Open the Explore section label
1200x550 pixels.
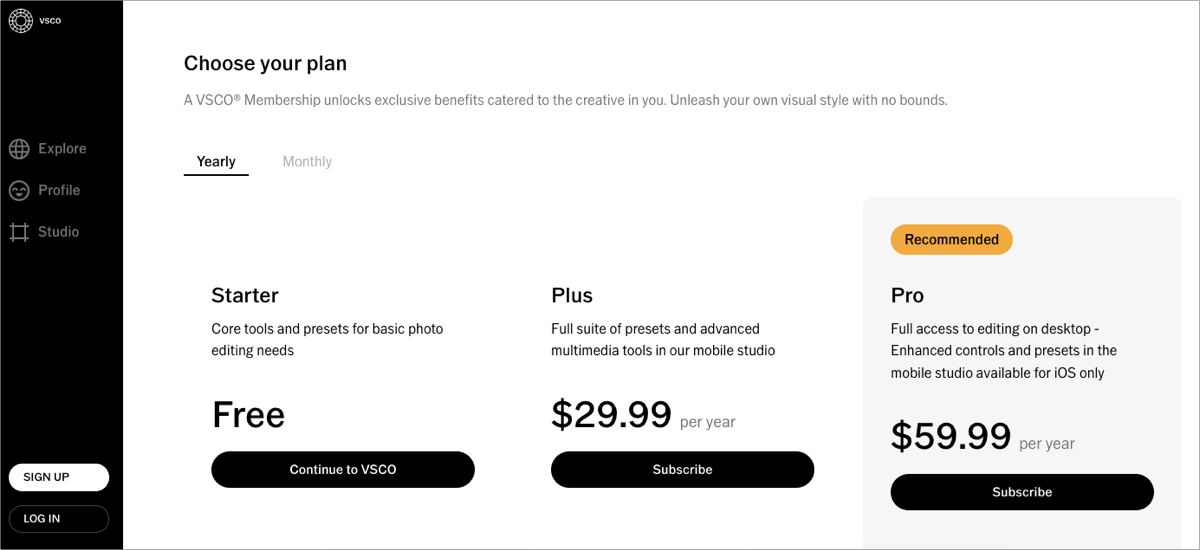pyautogui.click(x=62, y=149)
